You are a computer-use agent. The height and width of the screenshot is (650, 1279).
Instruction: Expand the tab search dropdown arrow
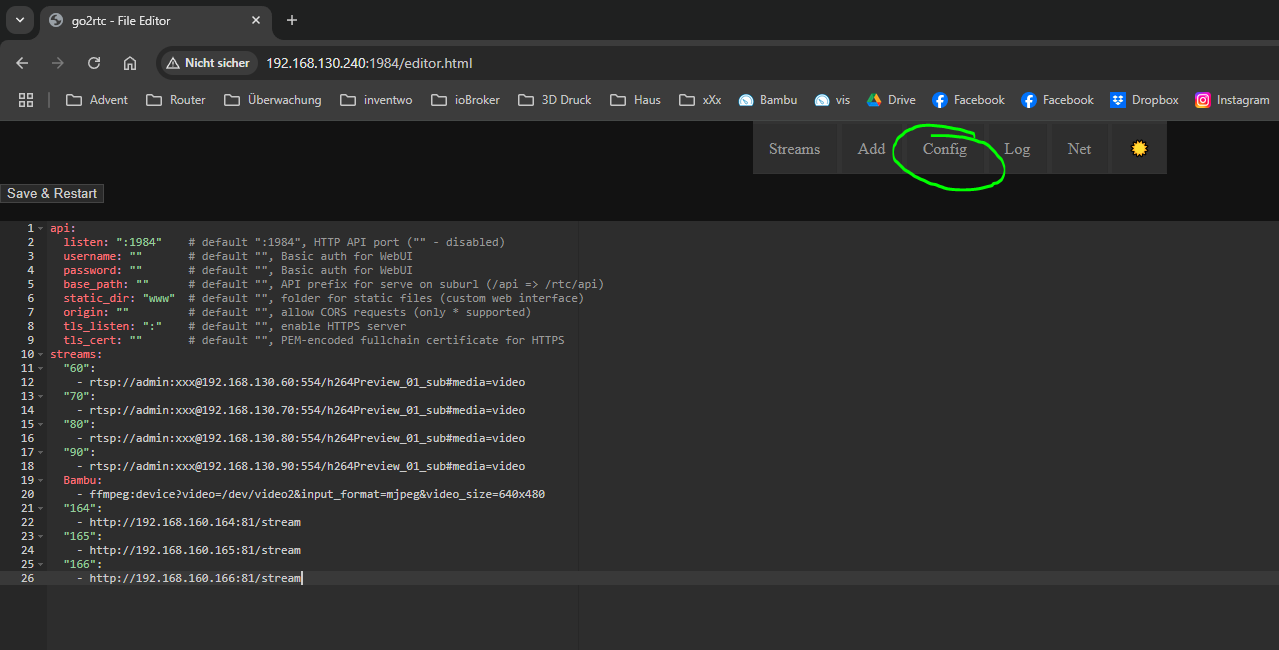click(x=19, y=20)
